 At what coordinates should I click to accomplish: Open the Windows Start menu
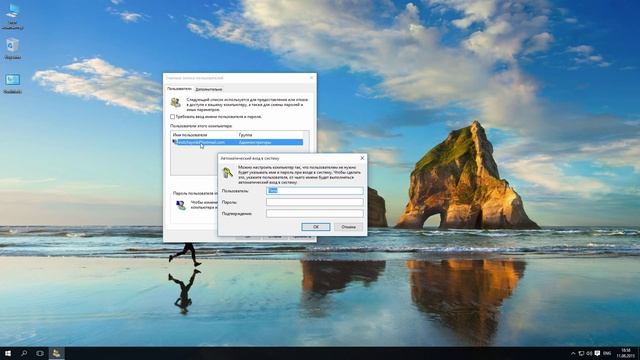point(7,353)
